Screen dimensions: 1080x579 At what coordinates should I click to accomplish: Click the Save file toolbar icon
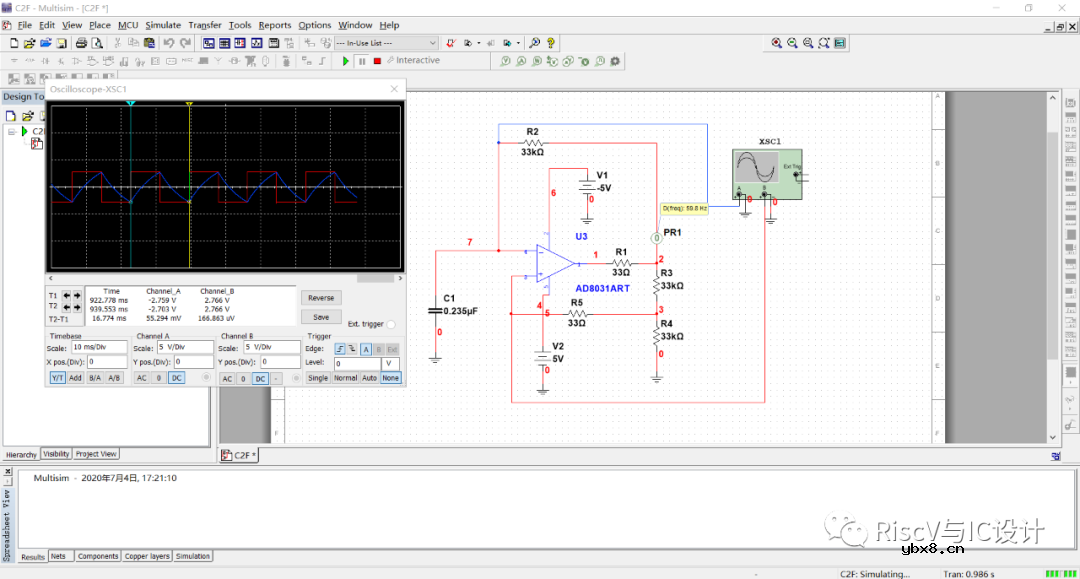62,43
